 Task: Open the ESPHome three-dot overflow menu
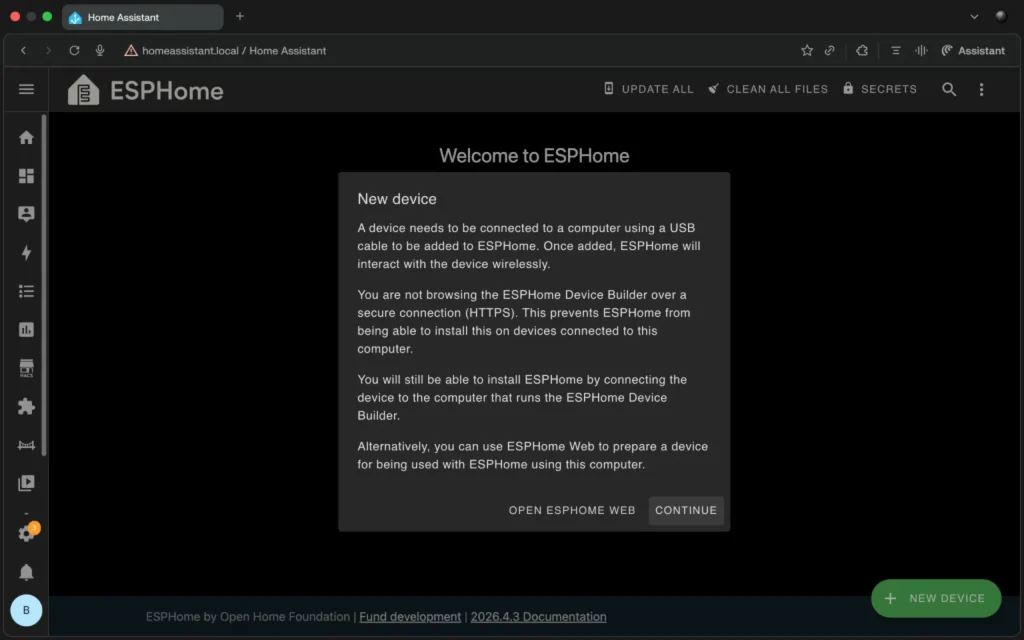pyautogui.click(x=981, y=89)
